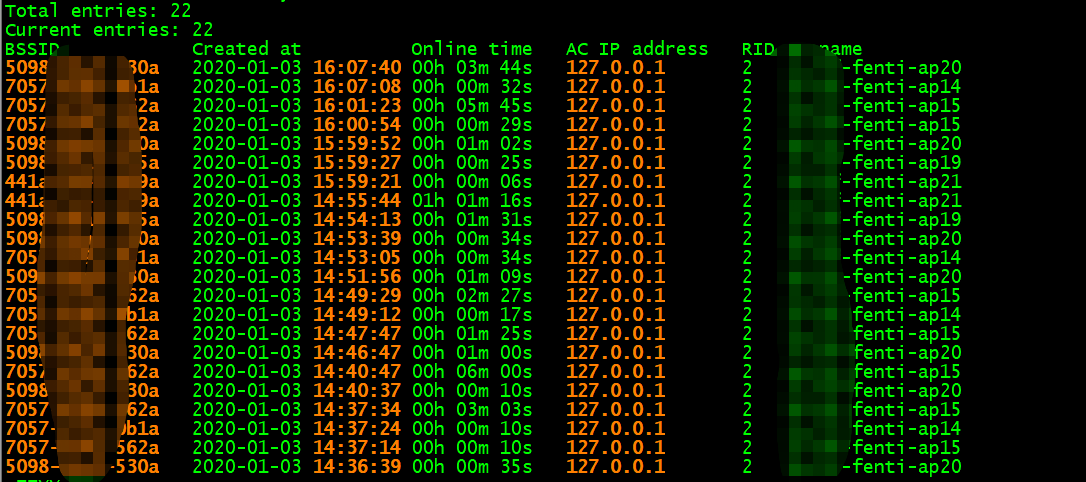Click the timestamp 16:07:40
Viewport: 1086px width, 482px height.
tap(357, 68)
